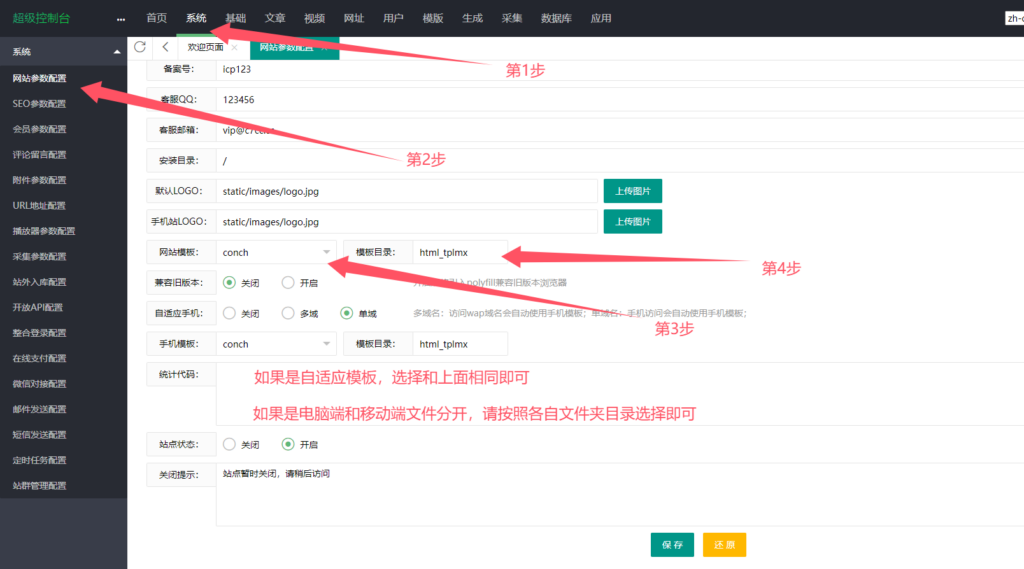The image size is (1024, 569).
Task: Open 邮件发送配置 in the sidebar
Action: [39, 410]
